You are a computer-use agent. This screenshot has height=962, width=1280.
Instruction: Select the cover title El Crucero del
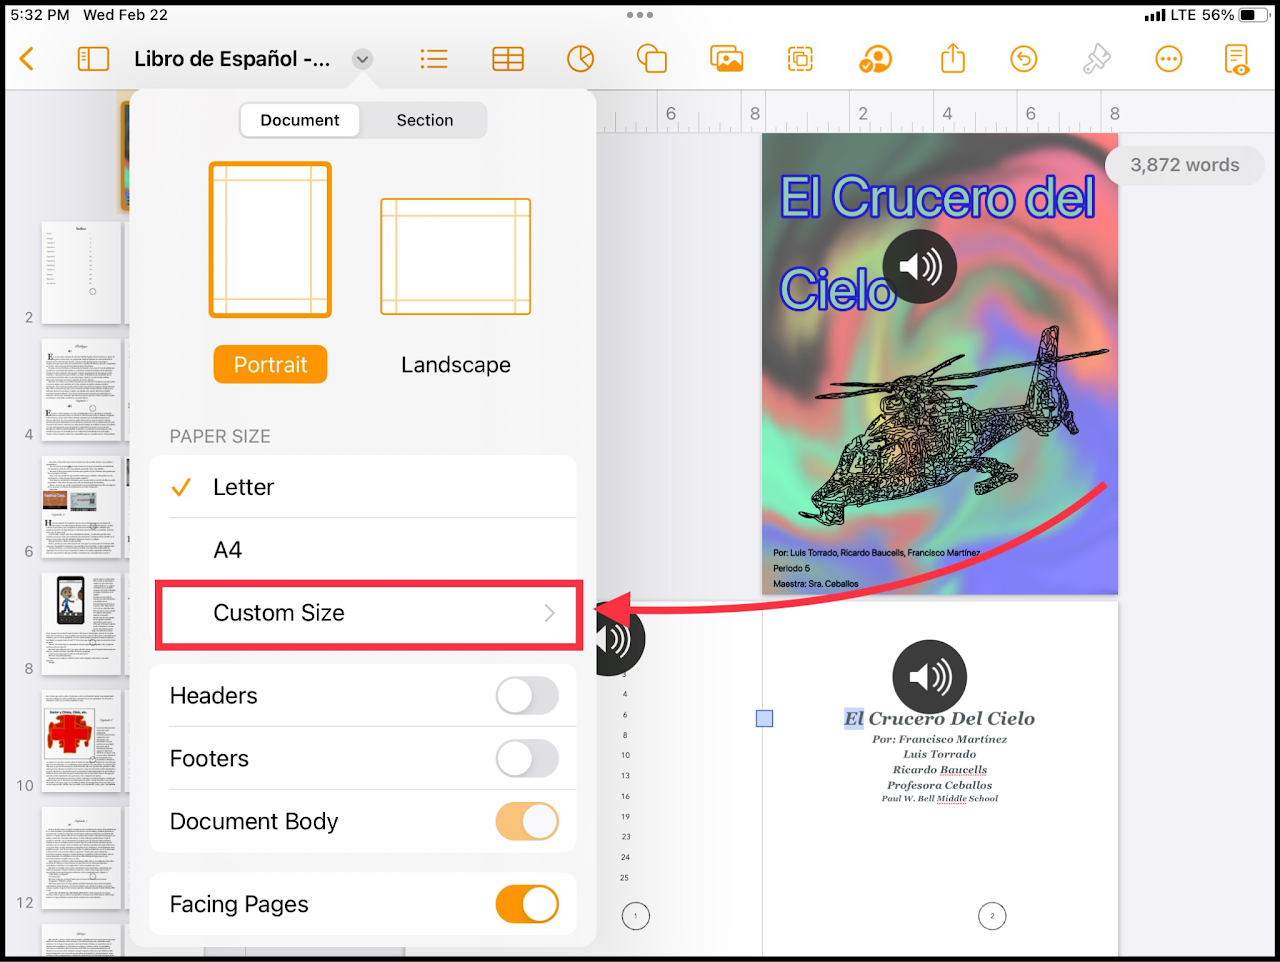938,197
